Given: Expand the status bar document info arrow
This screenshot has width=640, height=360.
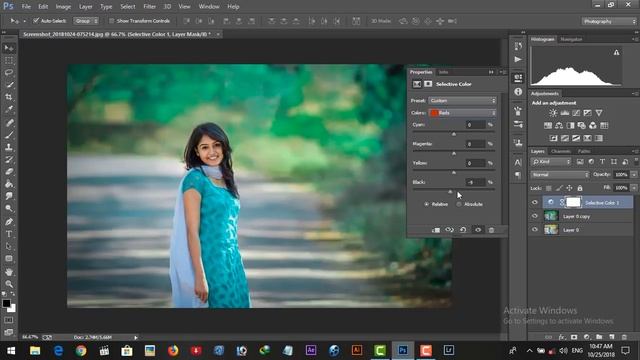Looking at the screenshot, I should 136,338.
